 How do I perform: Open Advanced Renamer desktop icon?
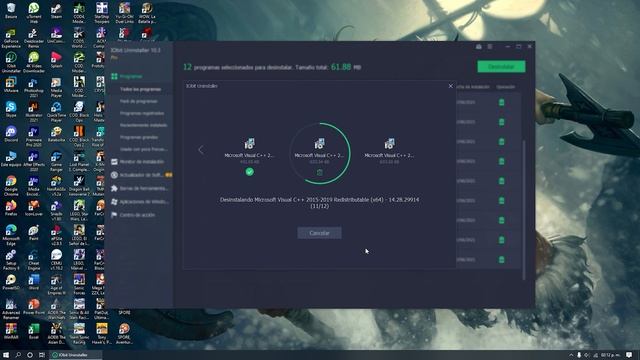pos(11,309)
